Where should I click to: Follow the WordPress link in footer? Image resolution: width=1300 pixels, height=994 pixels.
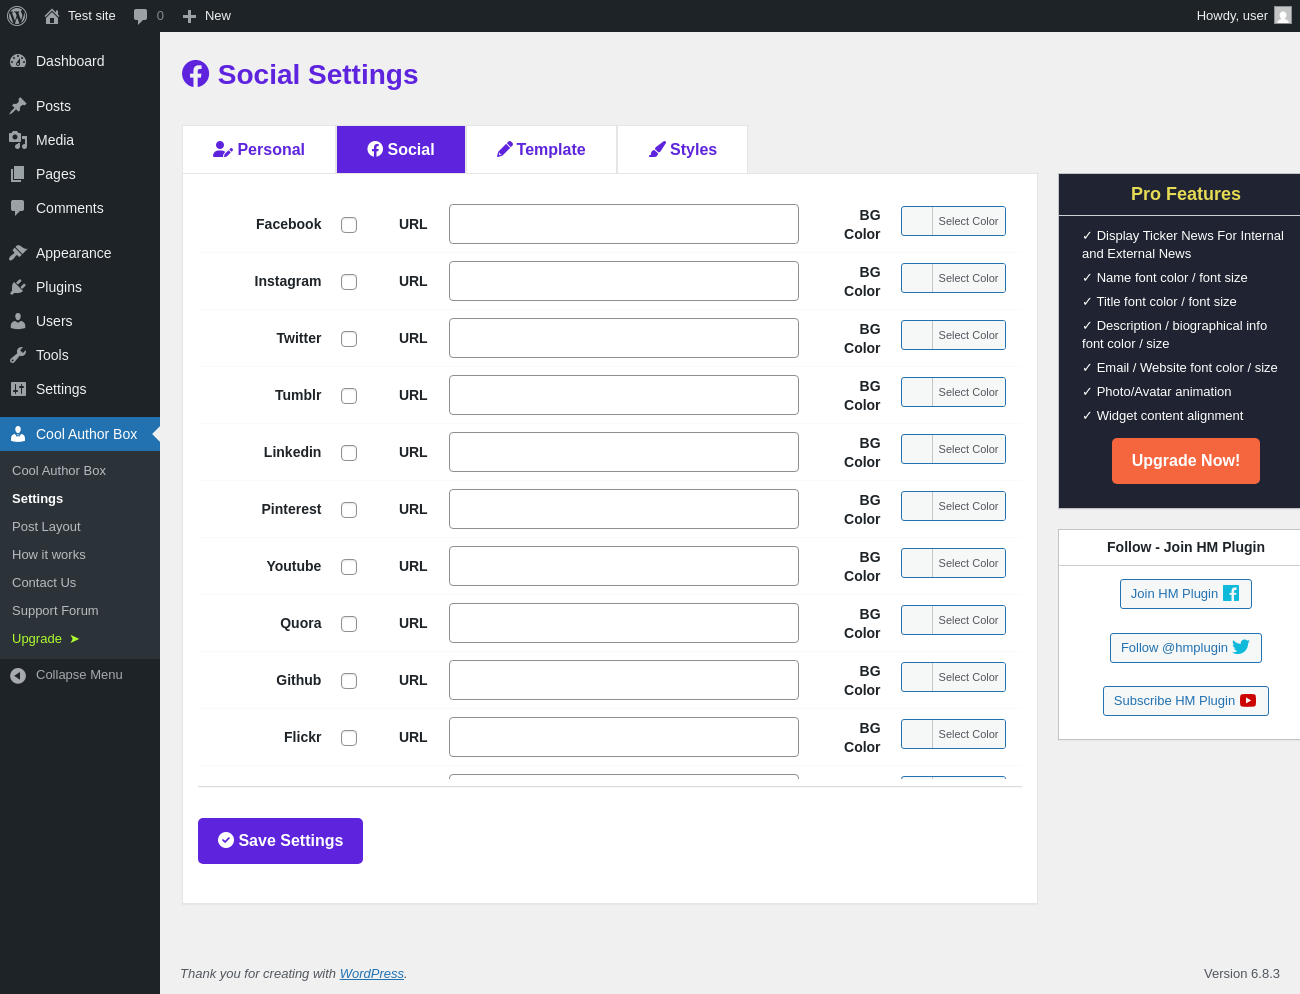tap(372, 974)
